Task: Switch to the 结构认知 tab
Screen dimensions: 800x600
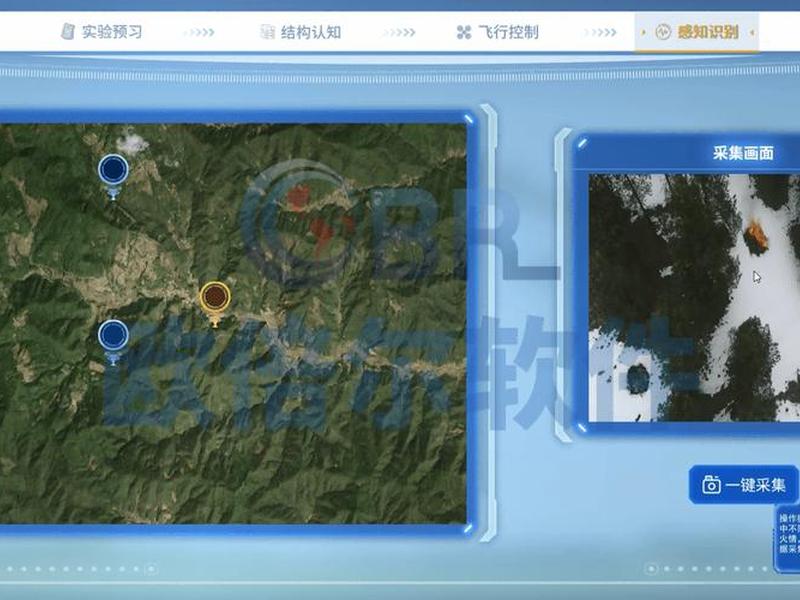Action: pyautogui.click(x=300, y=32)
